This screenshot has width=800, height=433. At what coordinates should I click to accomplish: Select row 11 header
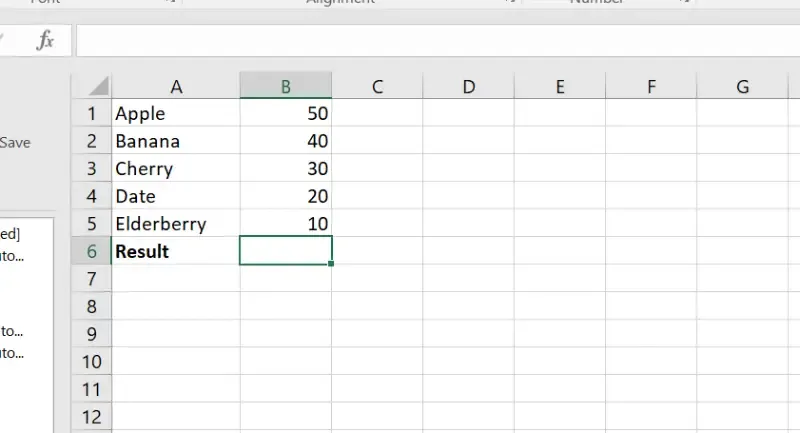(x=91, y=389)
